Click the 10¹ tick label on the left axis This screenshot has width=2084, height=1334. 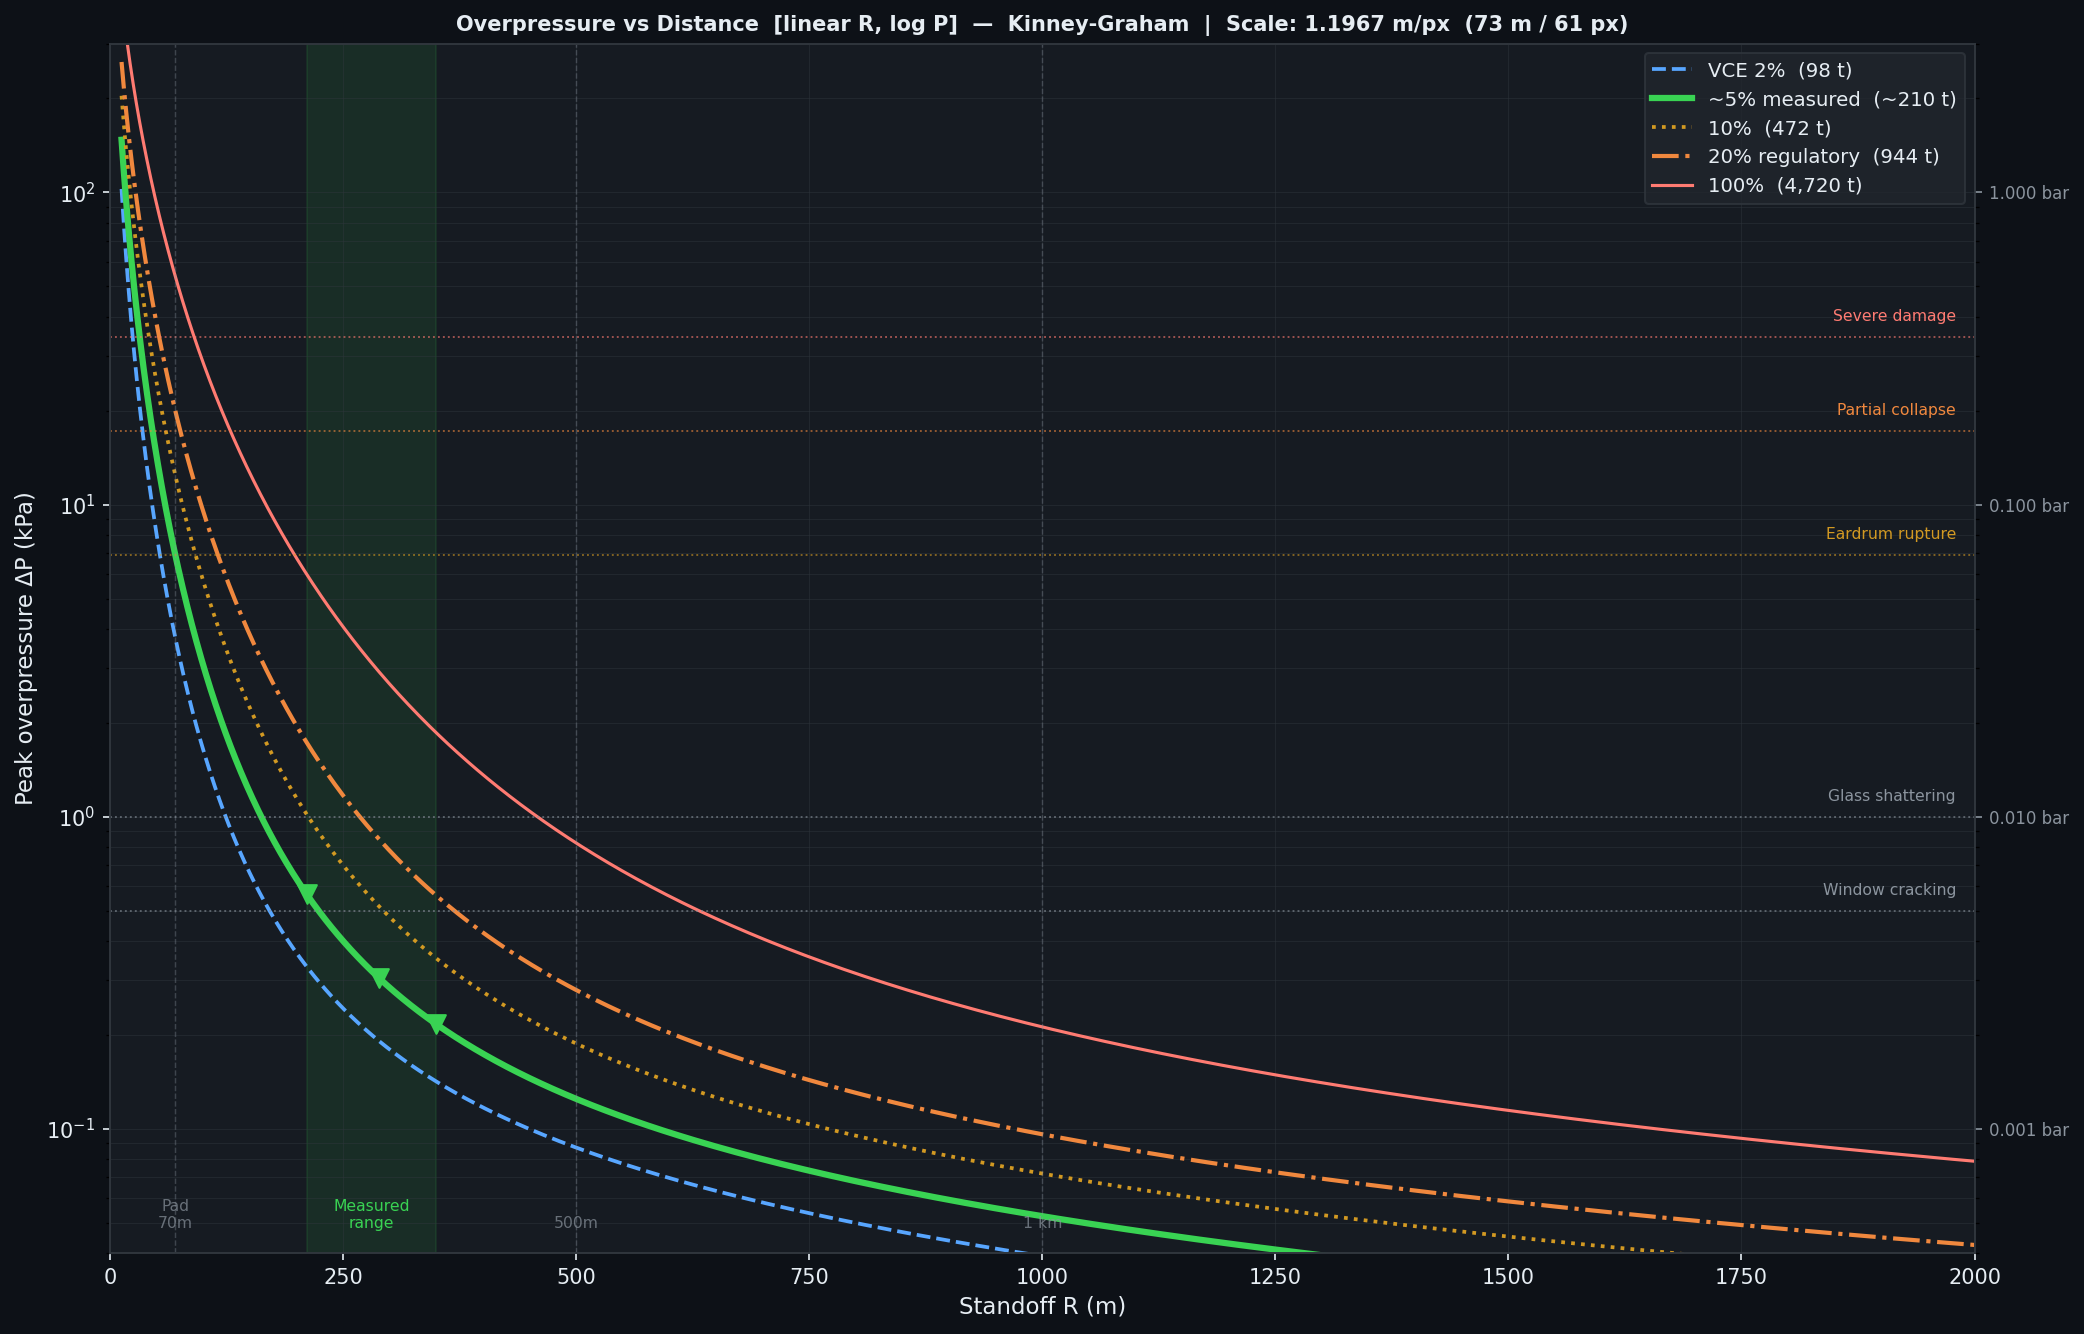(x=79, y=504)
